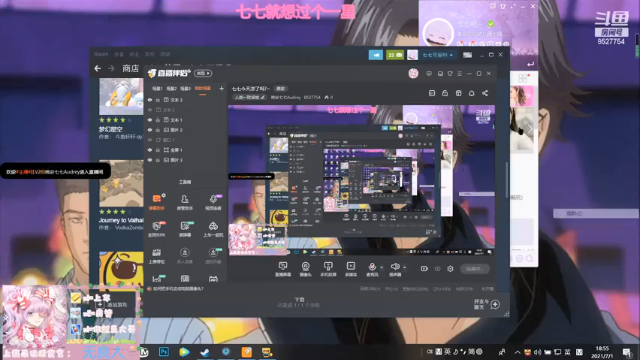Viewport: 640px width, 360px height.
Task: Open the PK tool in toolbox second row
Action: point(157,229)
